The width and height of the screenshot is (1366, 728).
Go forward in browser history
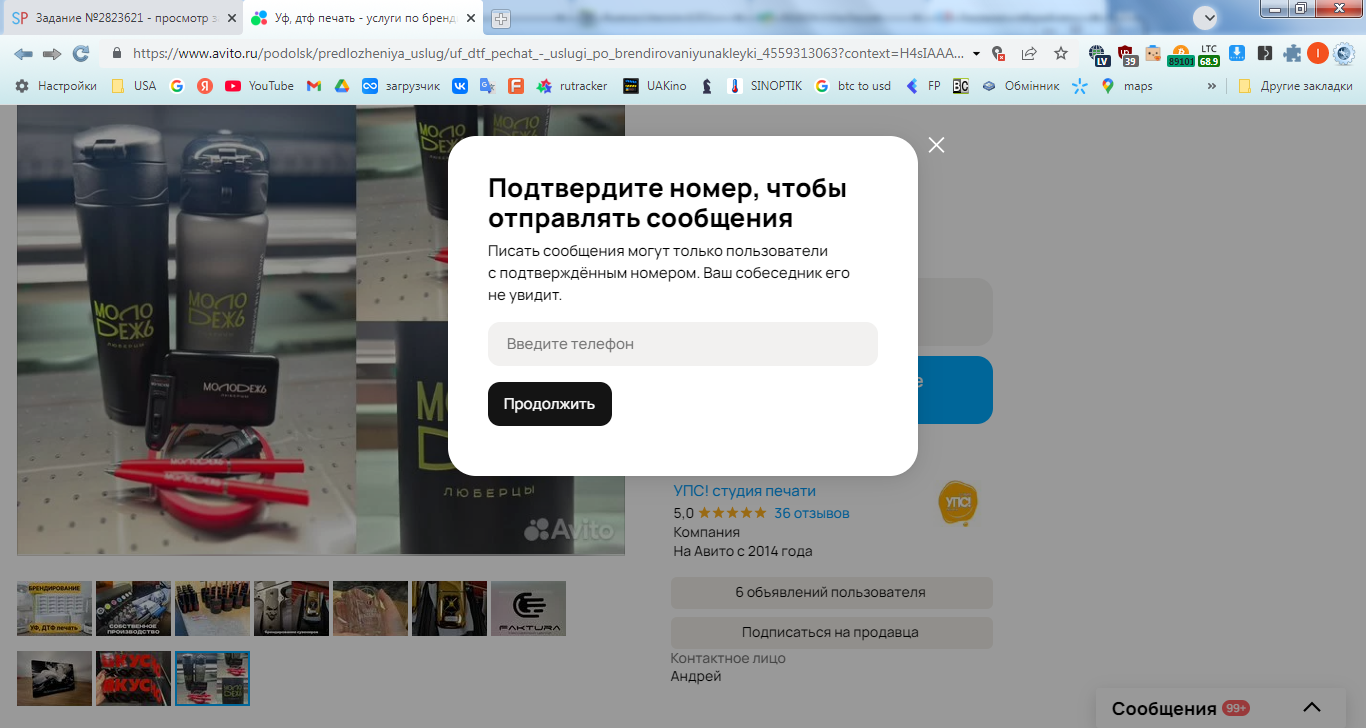pos(52,53)
